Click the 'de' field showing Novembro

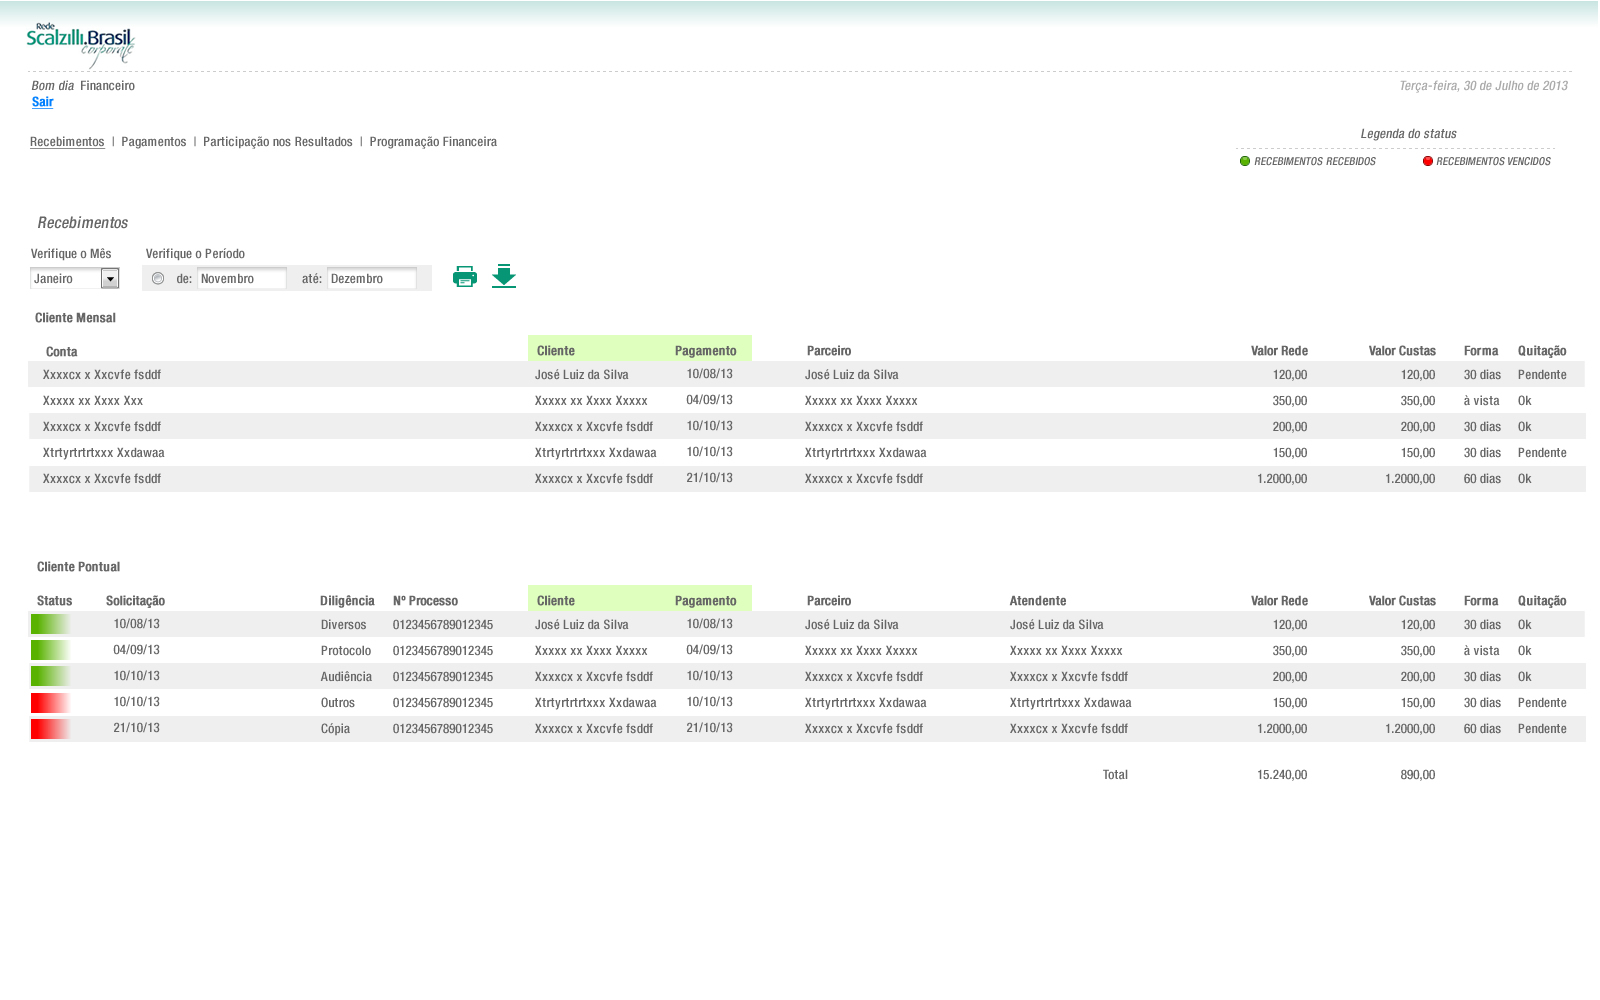(x=241, y=279)
